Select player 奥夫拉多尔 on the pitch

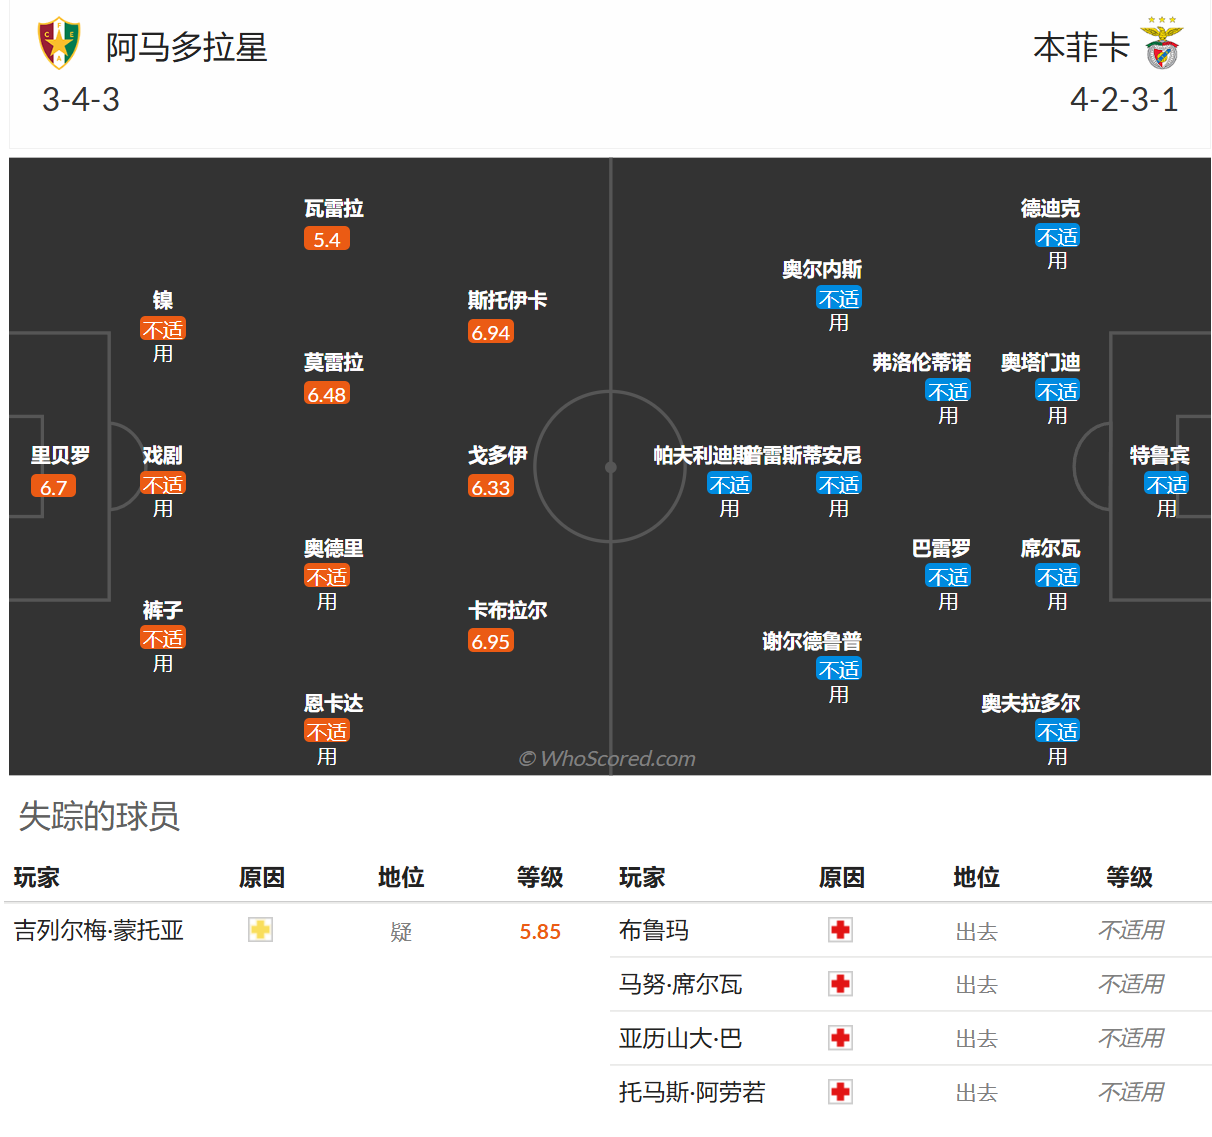1030,704
